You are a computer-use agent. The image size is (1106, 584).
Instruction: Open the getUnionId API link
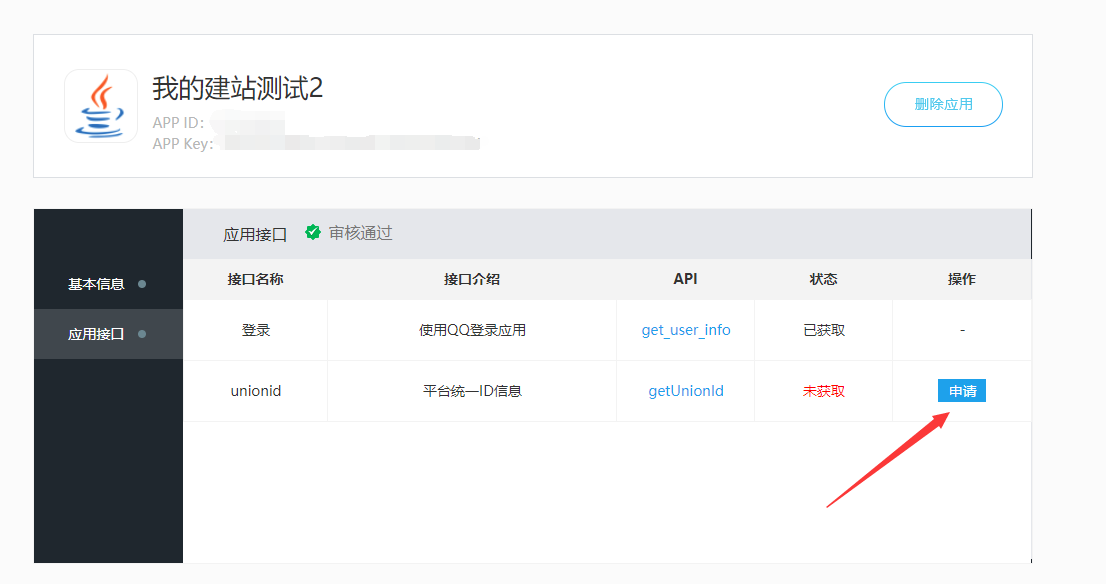pyautogui.click(x=686, y=391)
